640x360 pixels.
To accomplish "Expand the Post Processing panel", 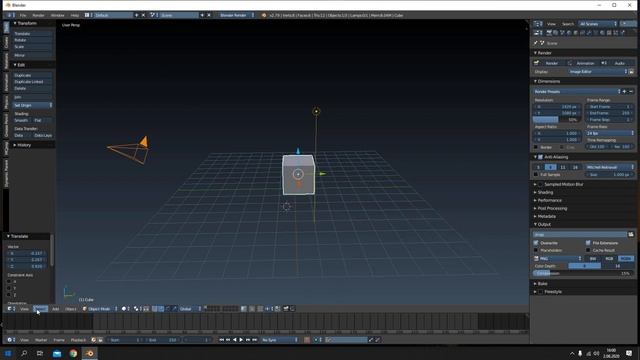I will point(551,208).
